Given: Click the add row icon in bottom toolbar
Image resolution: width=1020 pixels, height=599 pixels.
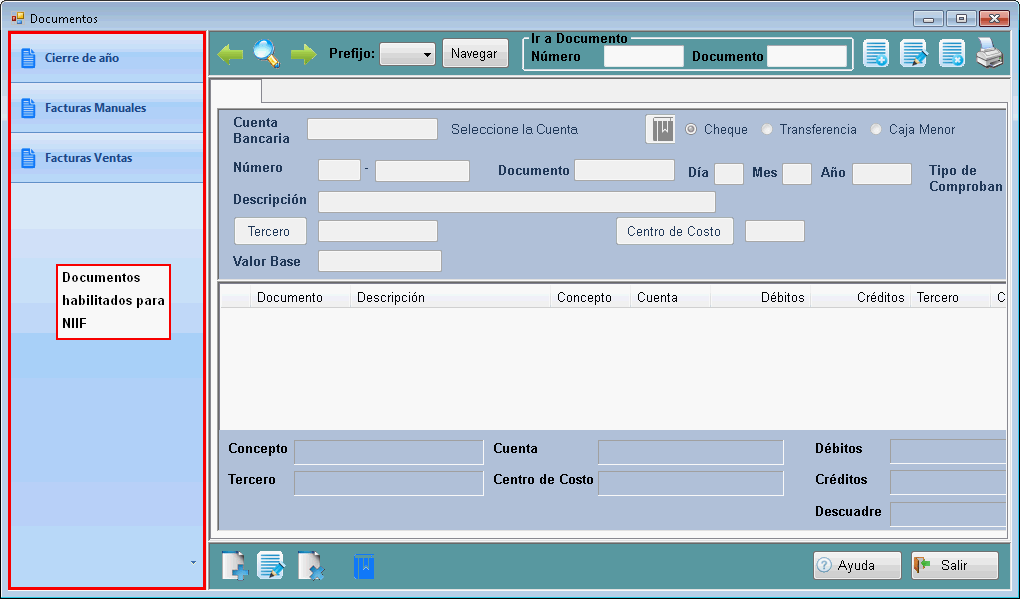Looking at the screenshot, I should [x=234, y=565].
